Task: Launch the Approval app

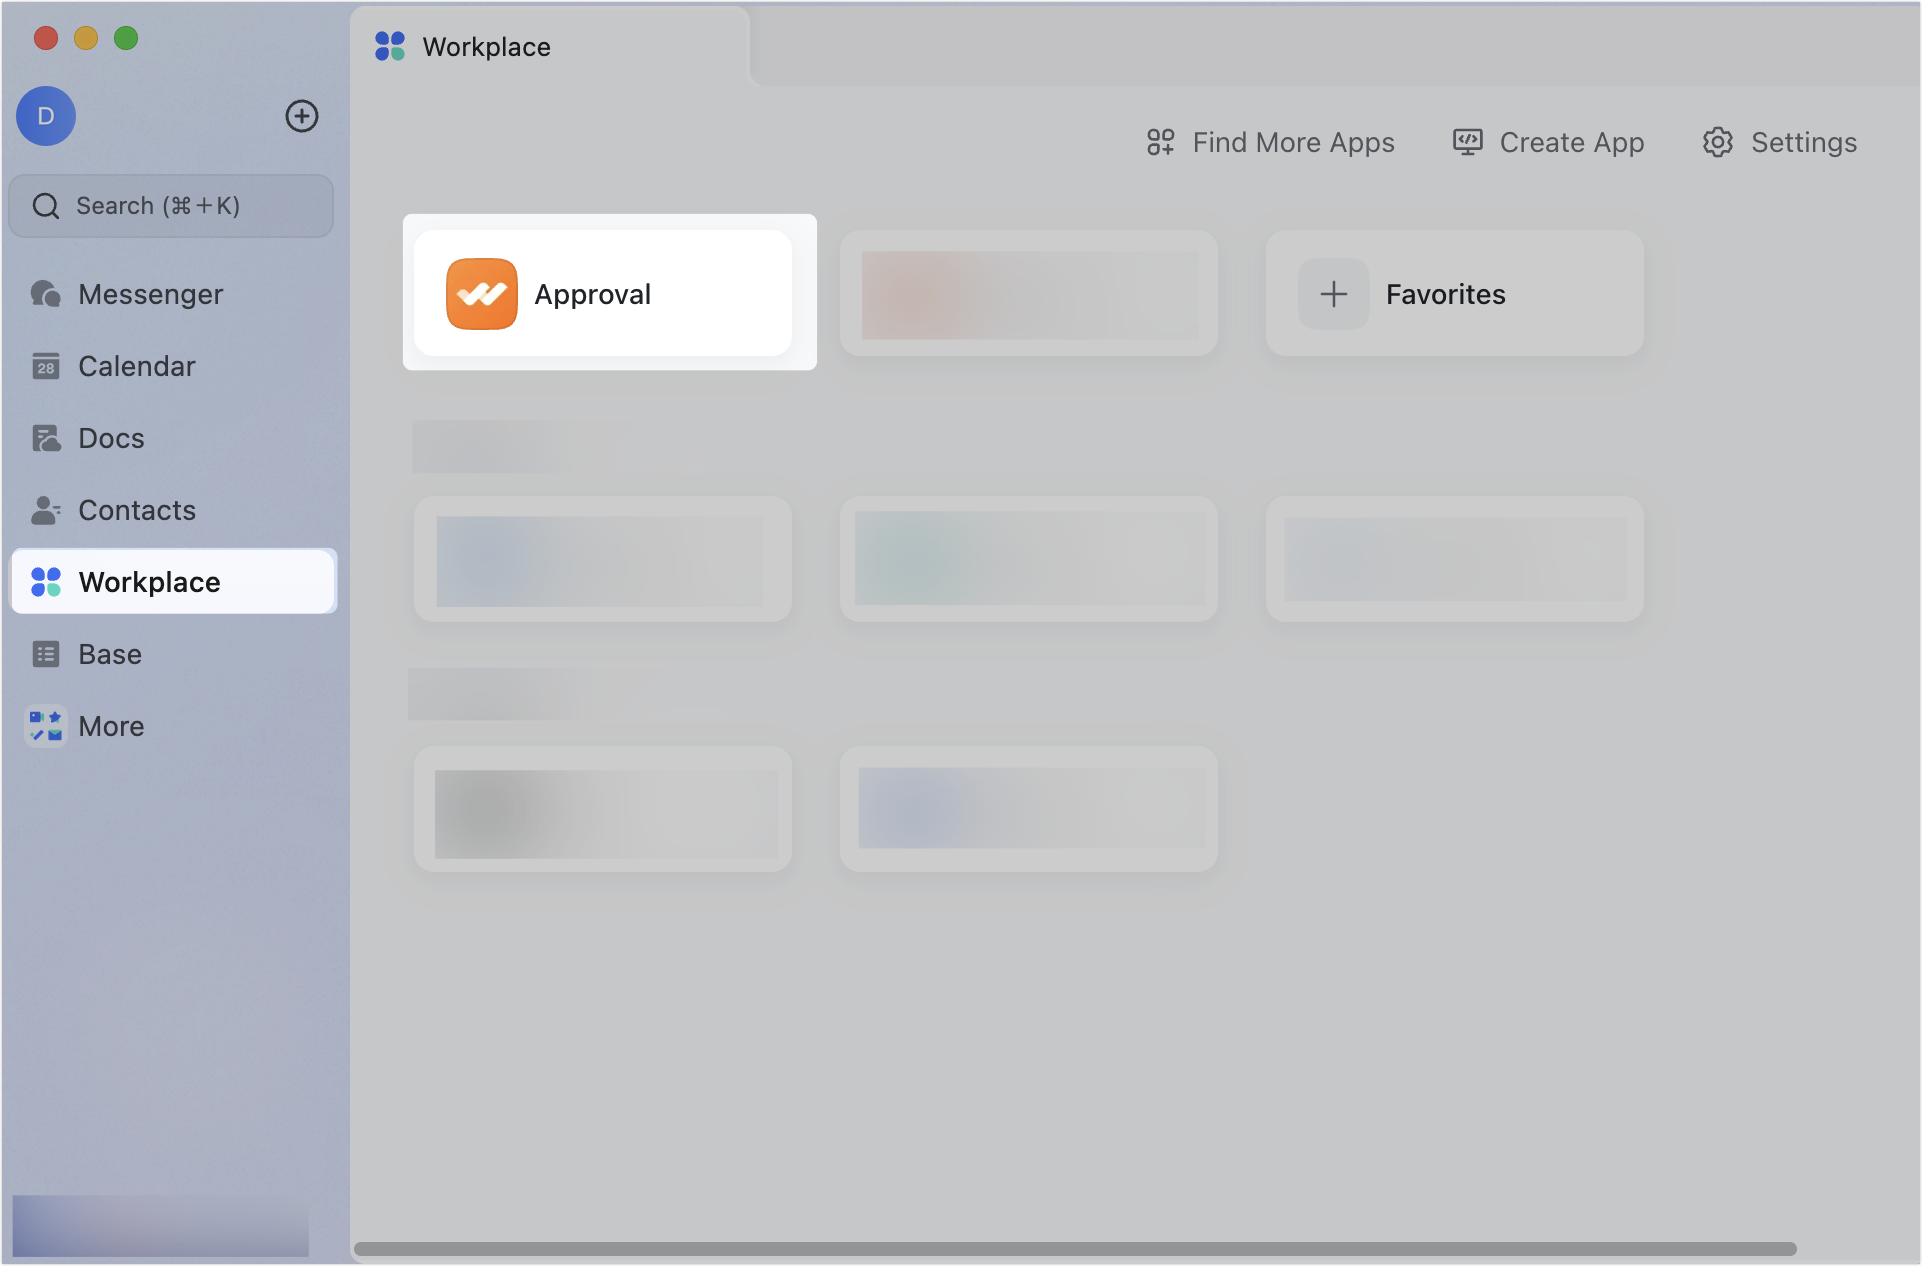Action: point(608,293)
